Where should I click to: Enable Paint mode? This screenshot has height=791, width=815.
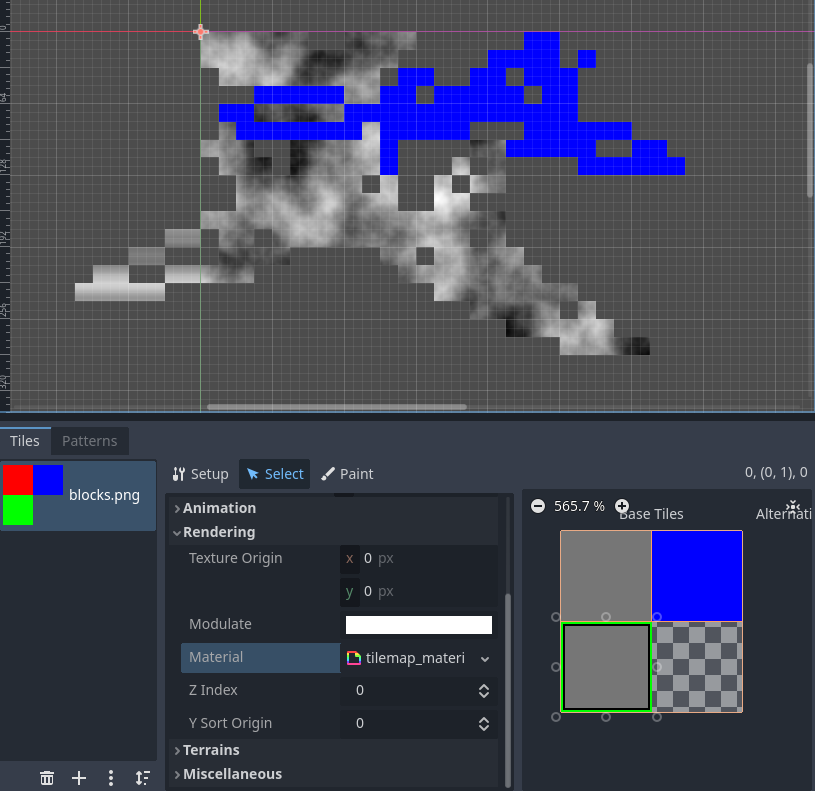347,474
